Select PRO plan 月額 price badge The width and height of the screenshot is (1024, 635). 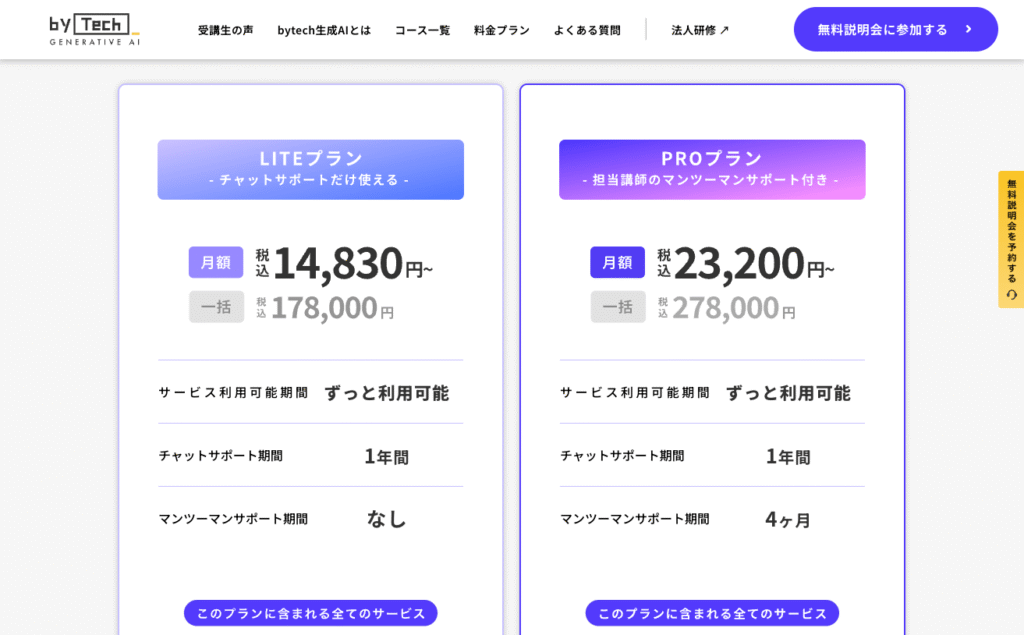pyautogui.click(x=617, y=262)
